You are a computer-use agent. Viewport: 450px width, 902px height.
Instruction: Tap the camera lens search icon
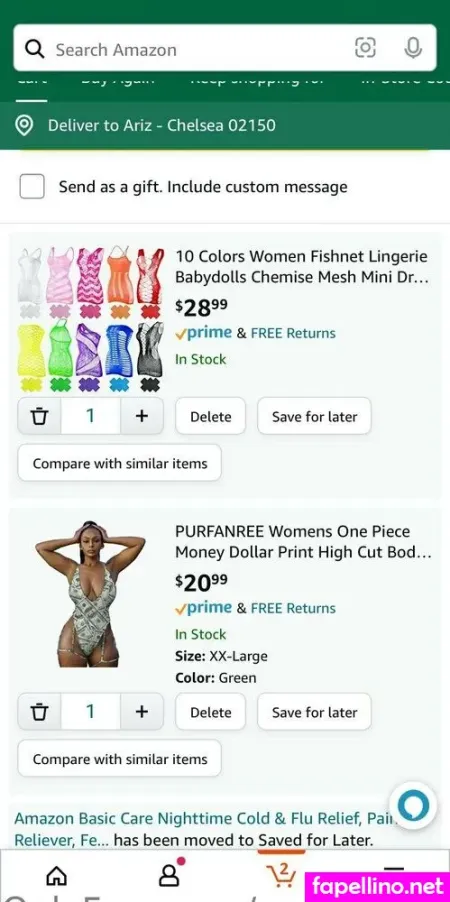coord(365,48)
